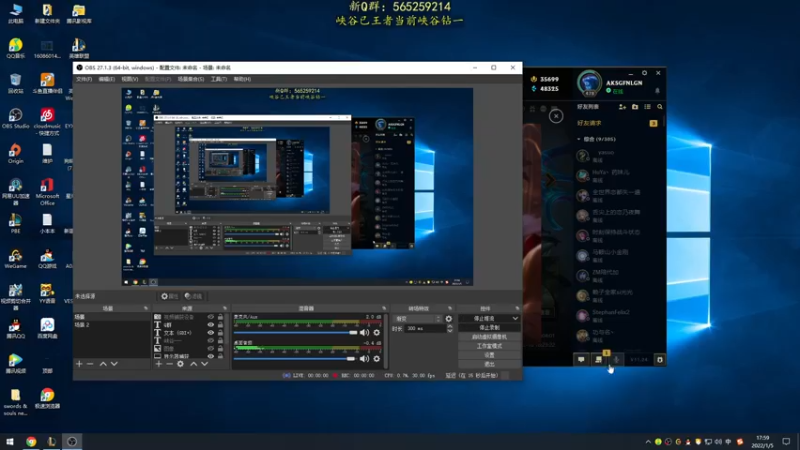Click the 时长 300 ms input field

424,329
